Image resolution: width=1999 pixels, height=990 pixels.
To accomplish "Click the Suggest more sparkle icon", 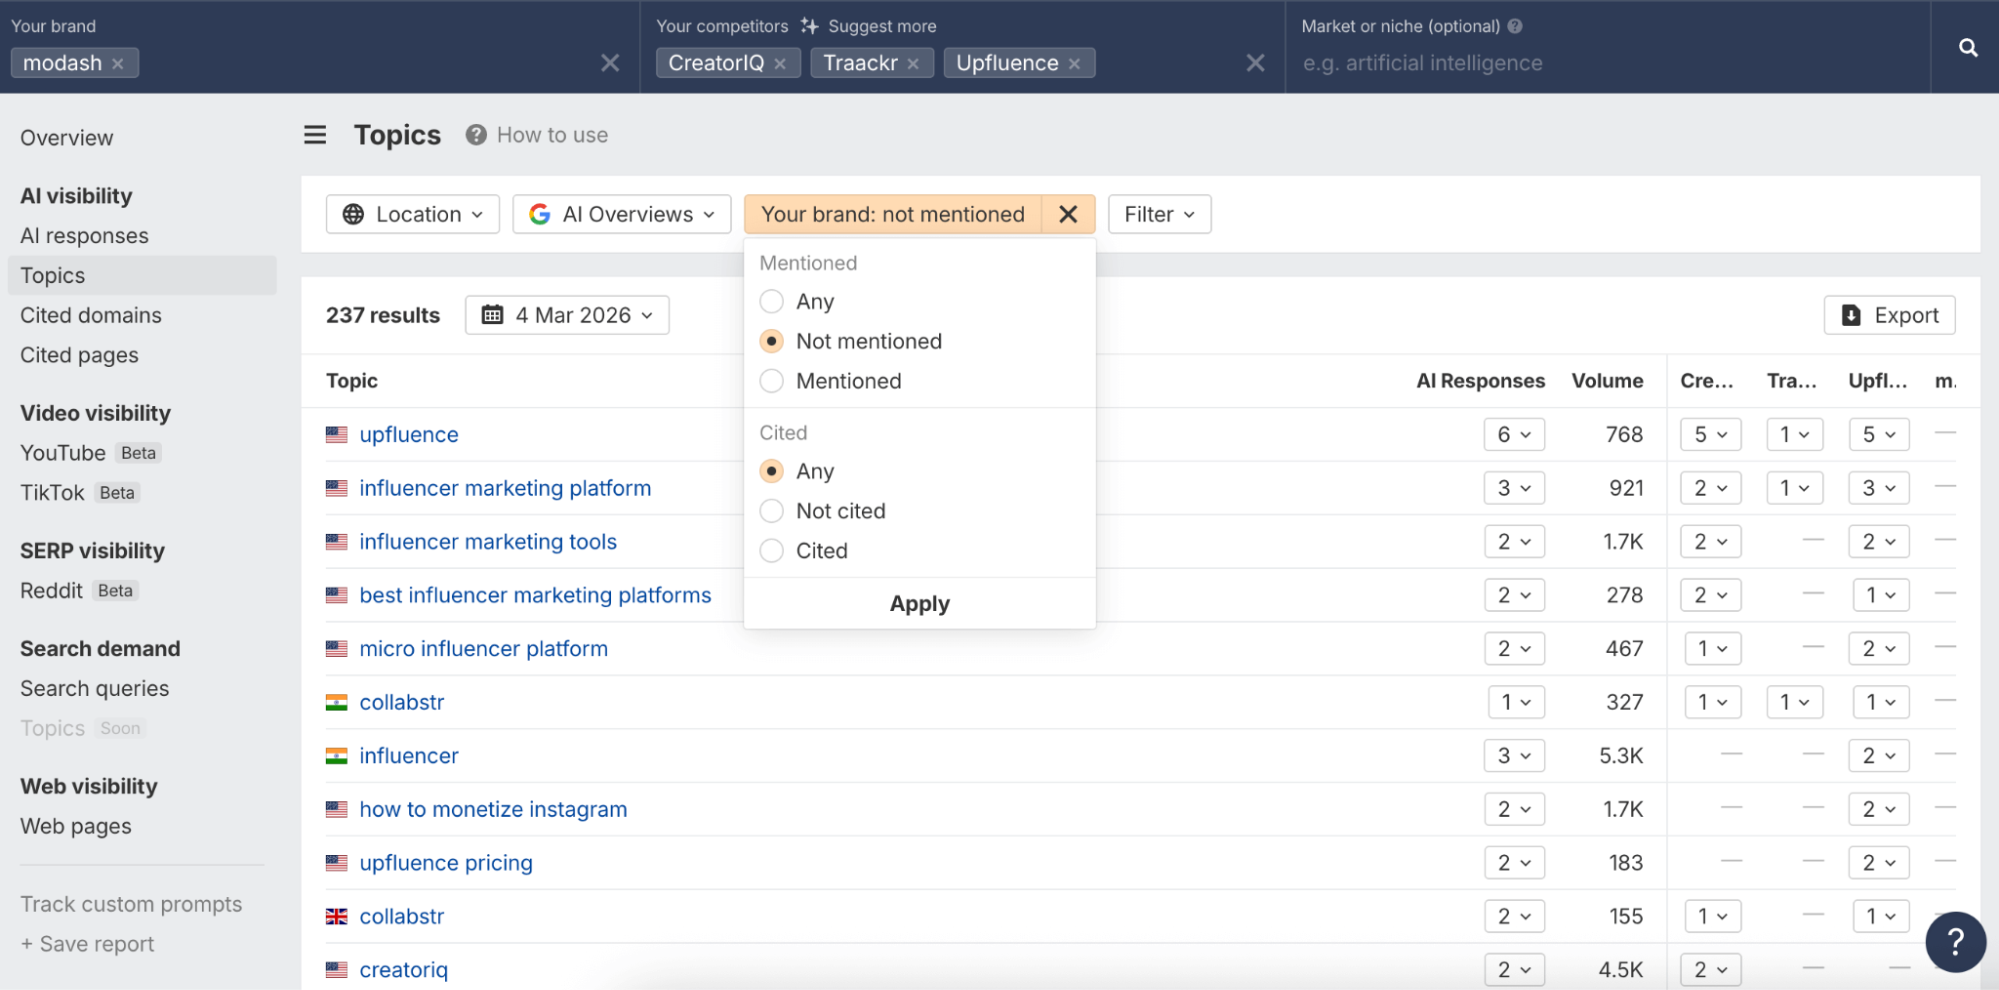I will pos(809,26).
